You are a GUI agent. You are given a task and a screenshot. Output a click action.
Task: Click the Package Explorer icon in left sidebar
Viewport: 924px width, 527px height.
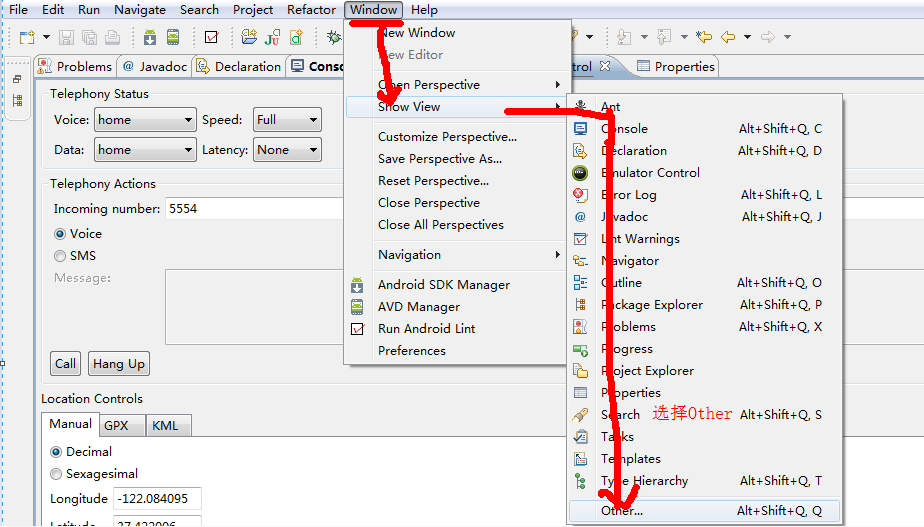pyautogui.click(x=17, y=101)
